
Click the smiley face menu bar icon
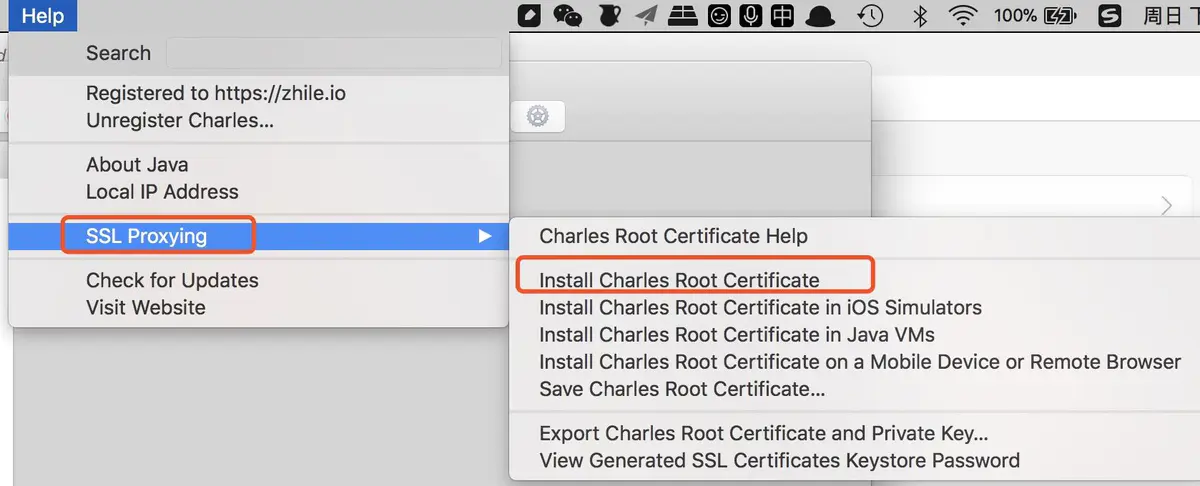click(718, 15)
